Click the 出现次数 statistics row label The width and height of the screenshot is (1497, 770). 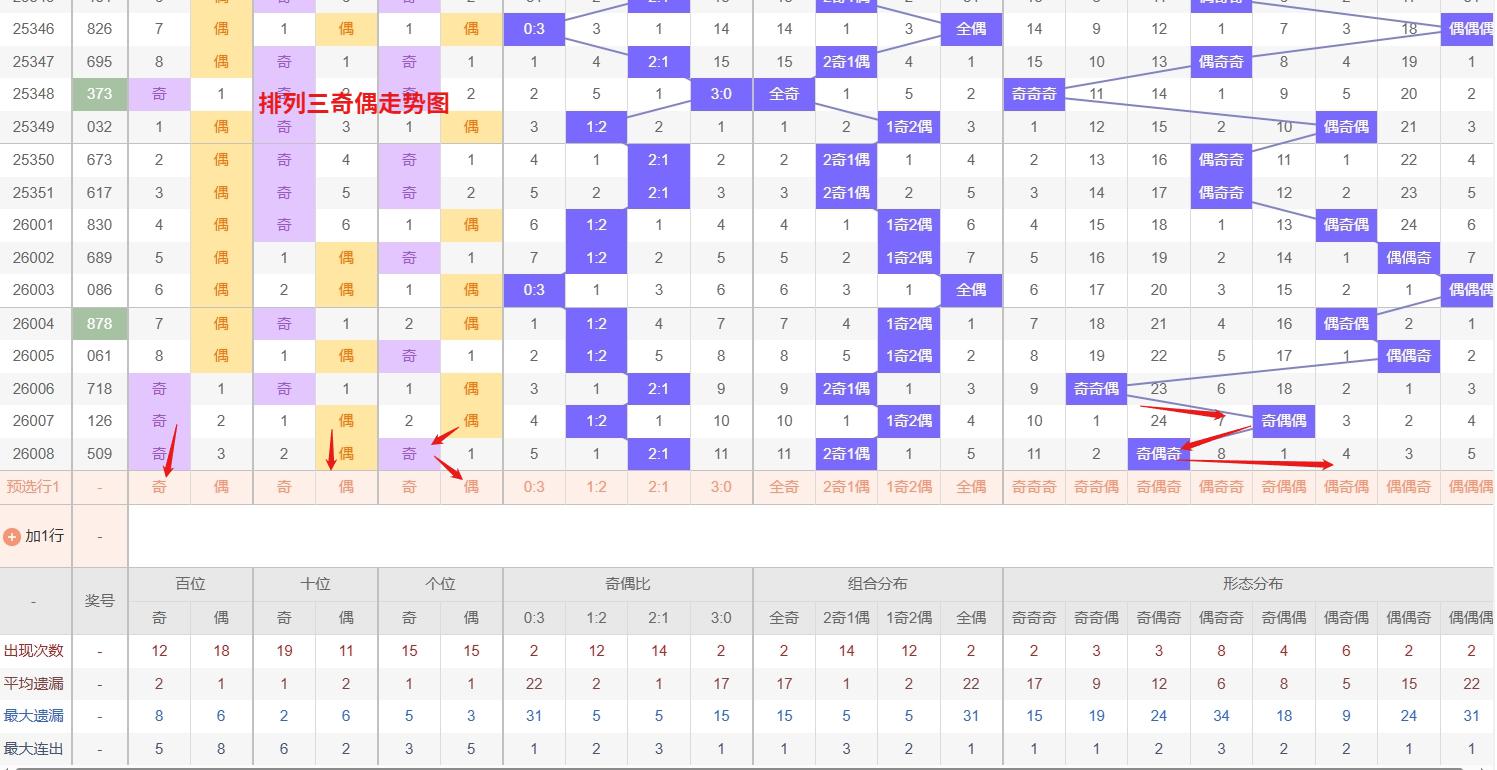34,651
